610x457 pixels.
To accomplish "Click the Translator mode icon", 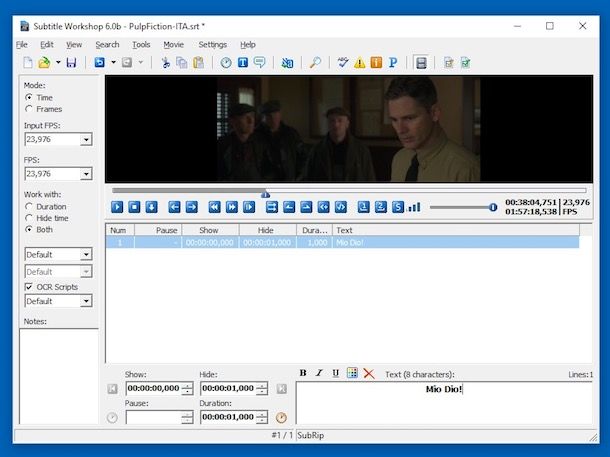I will click(287, 63).
